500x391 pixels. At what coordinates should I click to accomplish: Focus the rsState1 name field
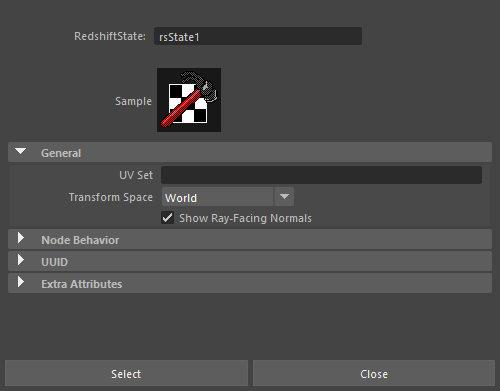[x=258, y=36]
